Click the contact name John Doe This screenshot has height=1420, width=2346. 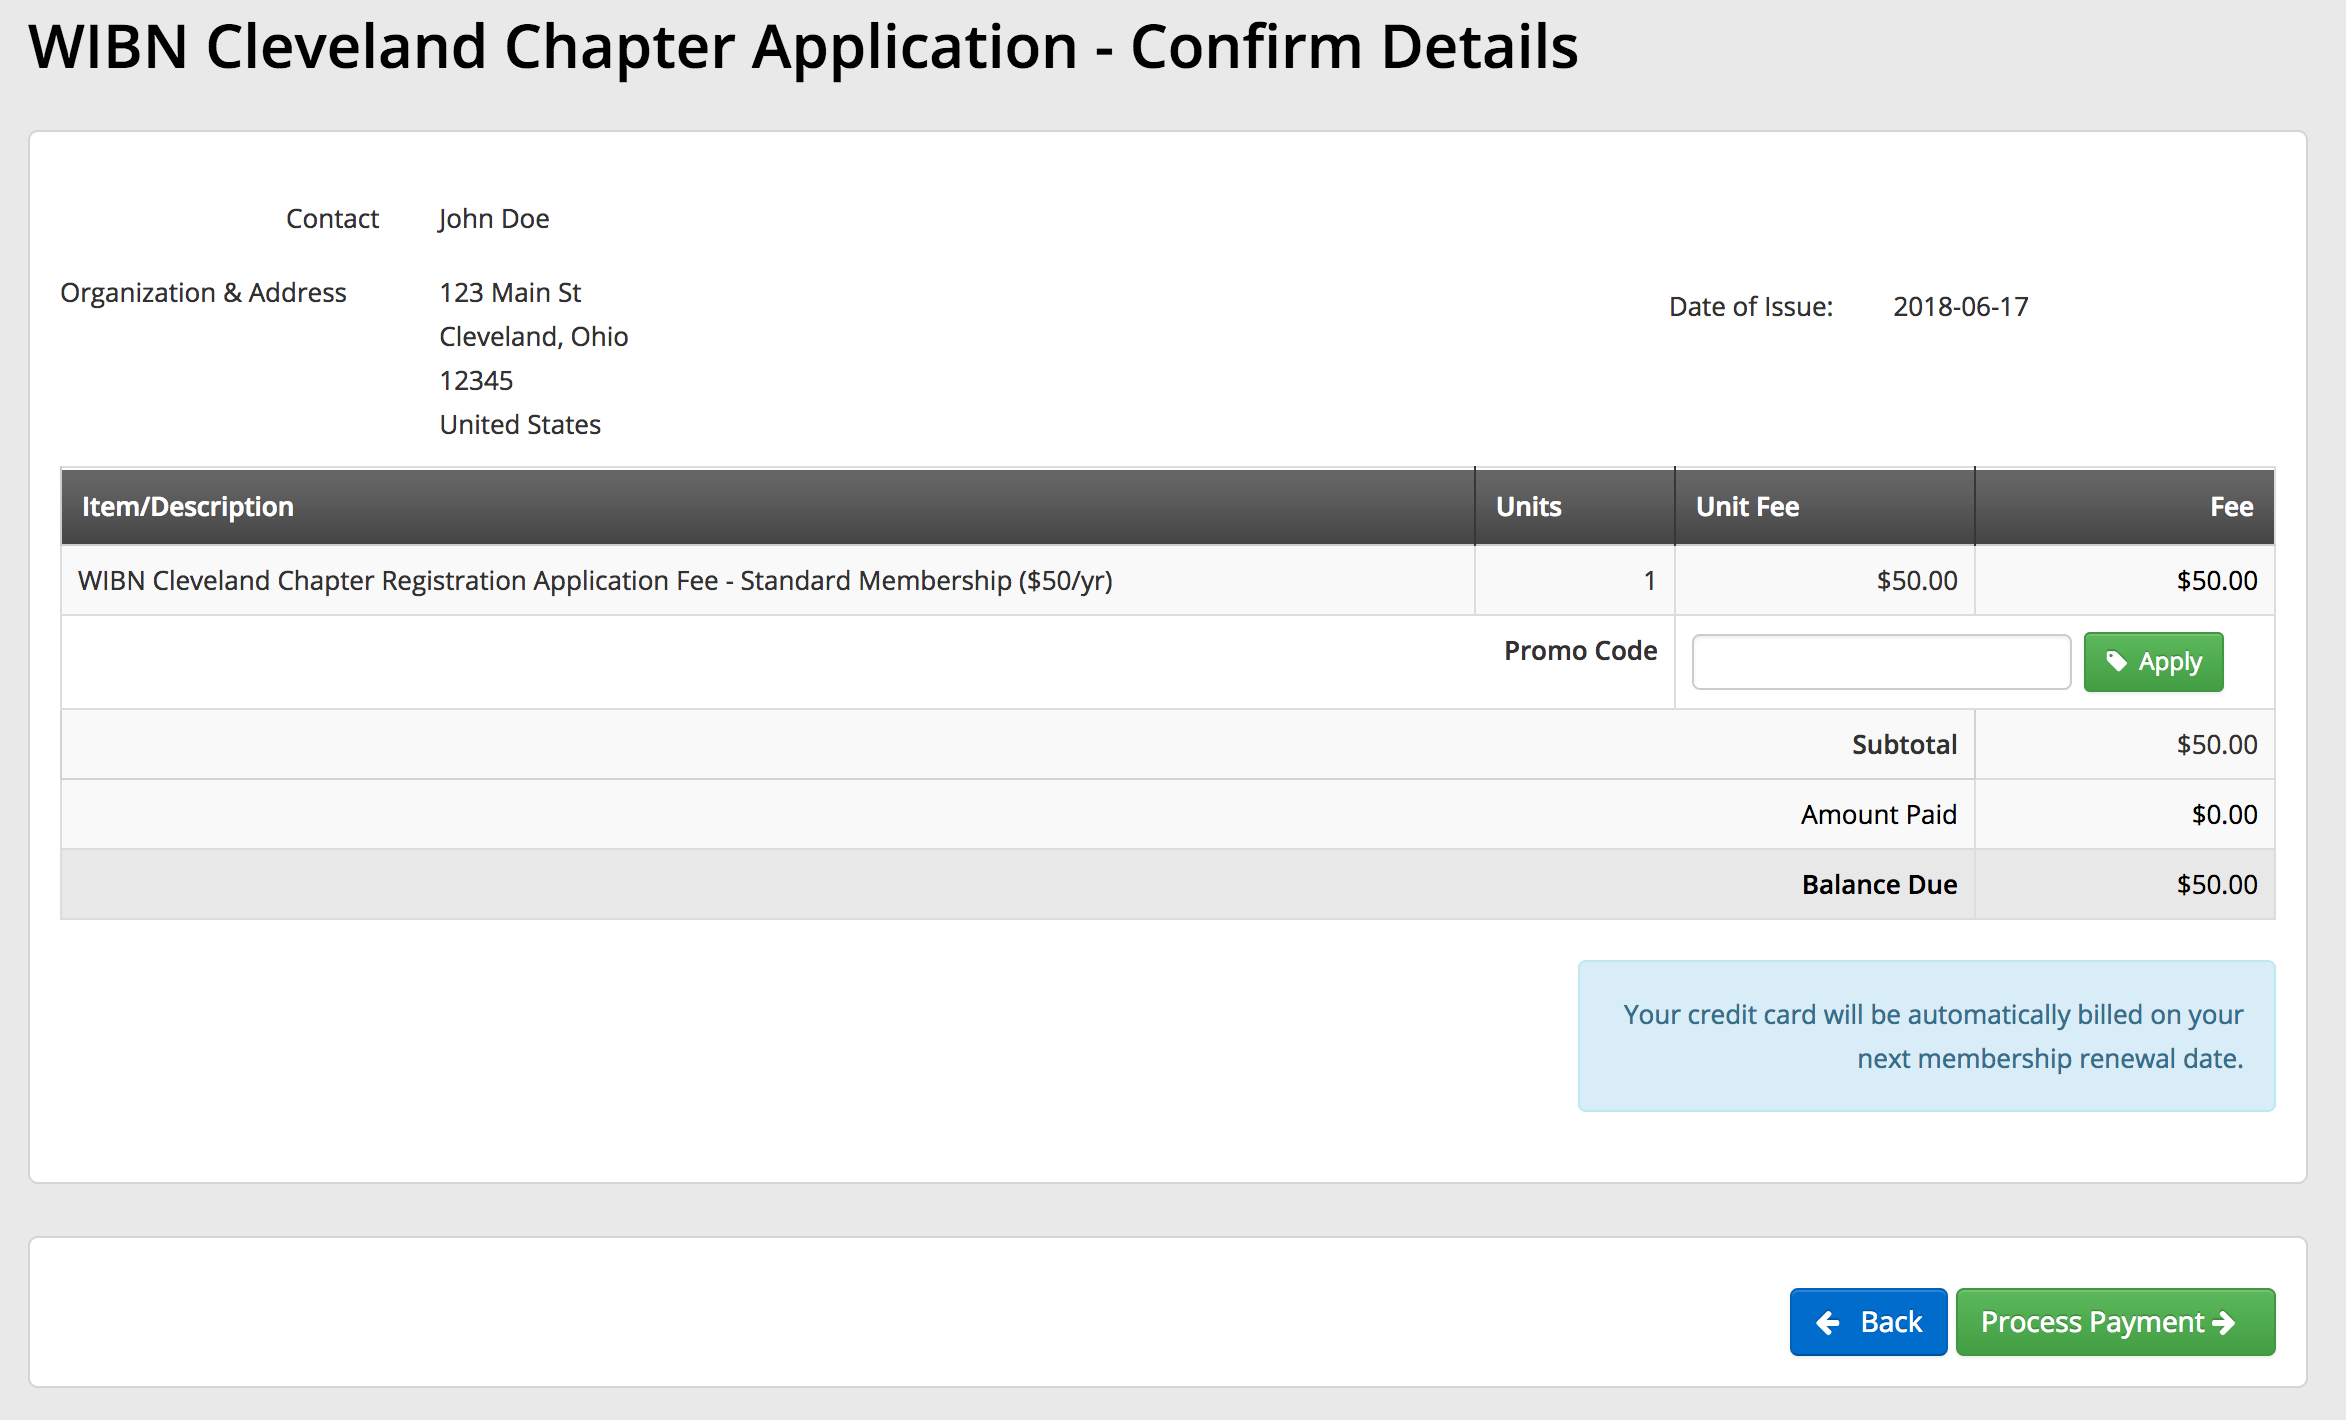(x=494, y=218)
